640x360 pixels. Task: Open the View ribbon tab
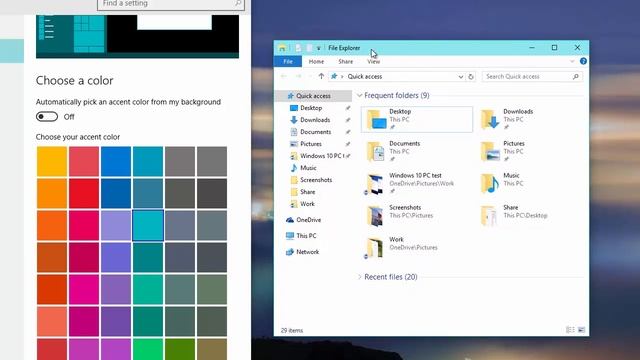point(373,62)
